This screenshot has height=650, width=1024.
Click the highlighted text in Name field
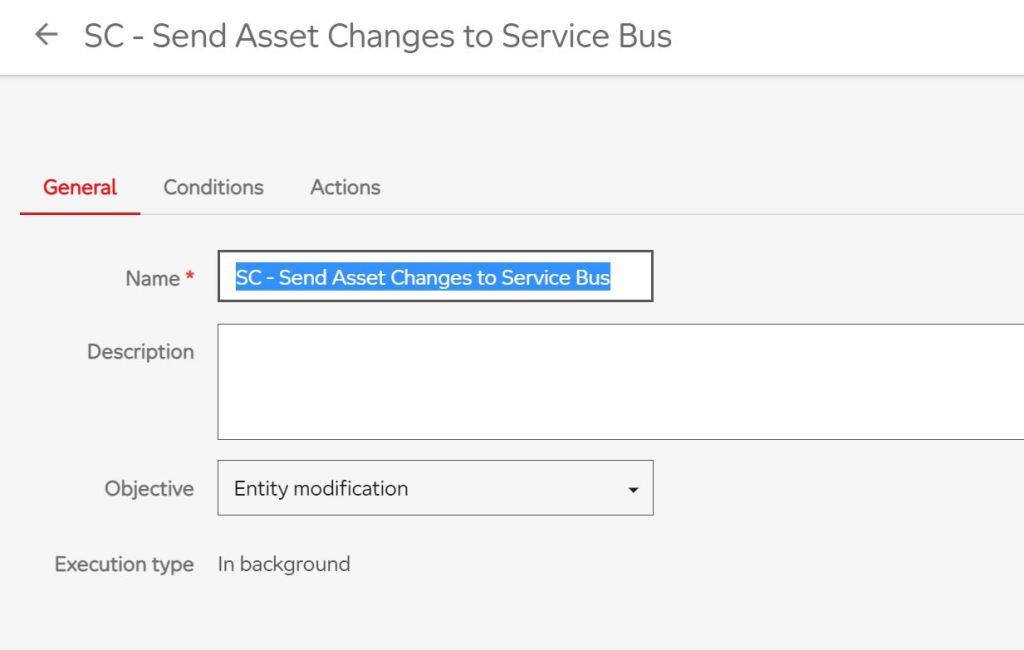[x=422, y=277]
